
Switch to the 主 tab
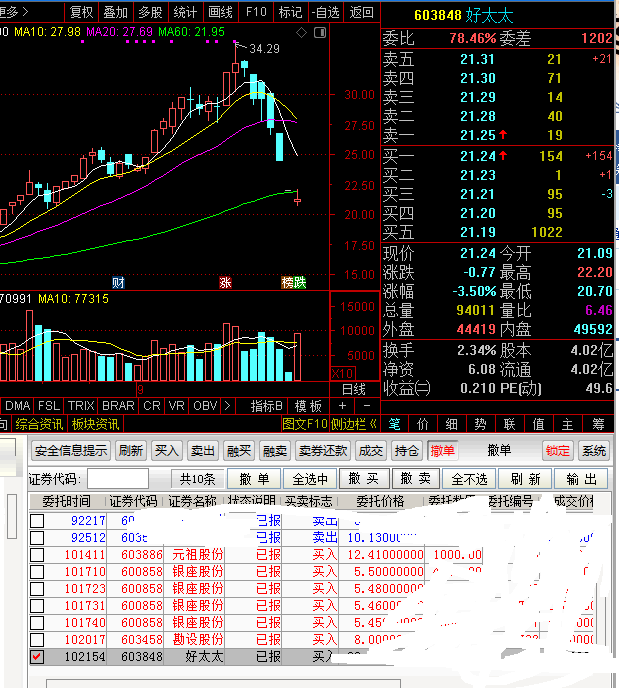click(x=567, y=424)
